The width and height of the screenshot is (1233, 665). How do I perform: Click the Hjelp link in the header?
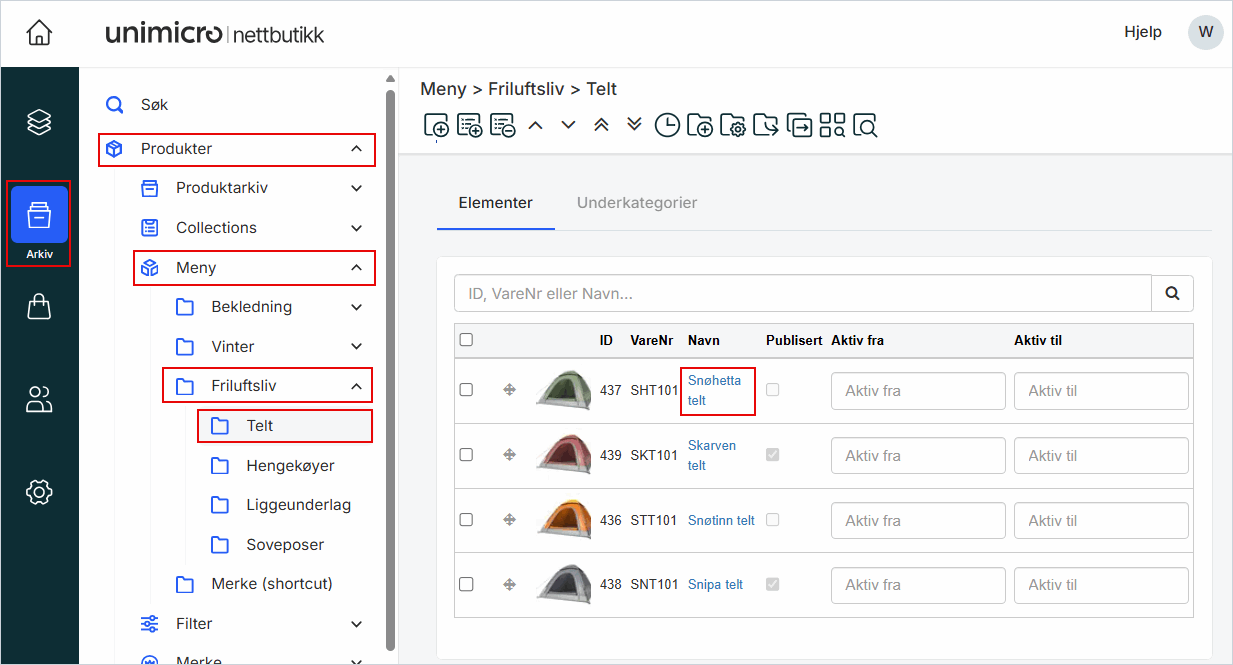click(x=1142, y=32)
